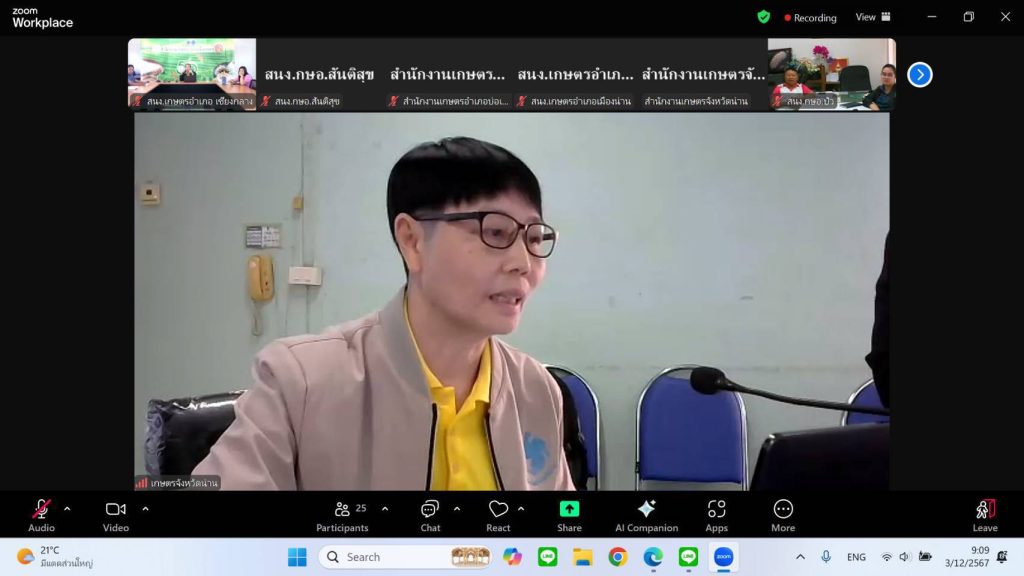
Task: Leave the meeting
Action: (x=985, y=514)
